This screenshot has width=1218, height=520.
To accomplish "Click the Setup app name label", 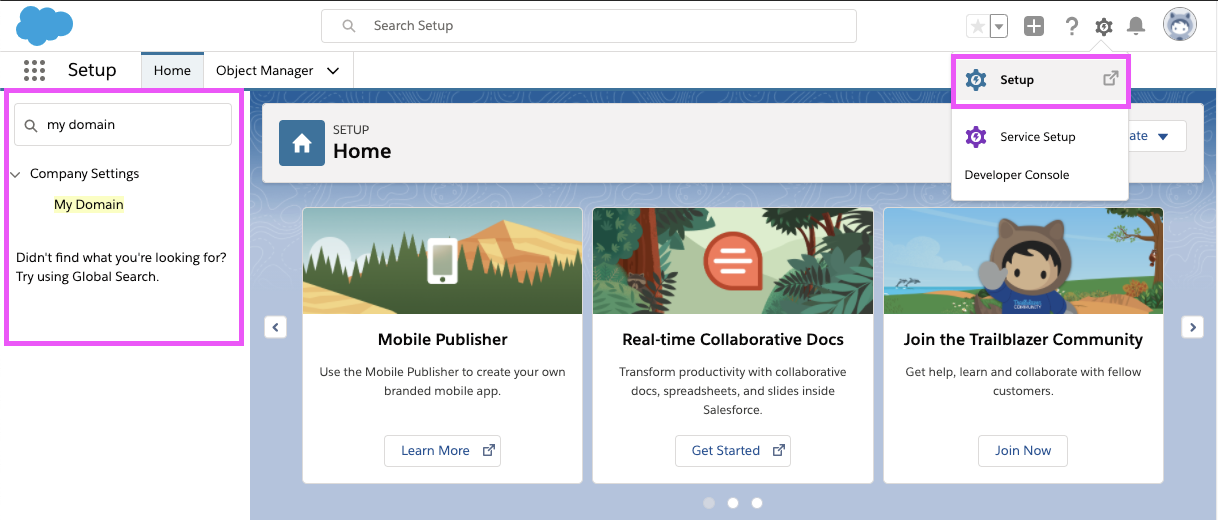I will point(92,70).
